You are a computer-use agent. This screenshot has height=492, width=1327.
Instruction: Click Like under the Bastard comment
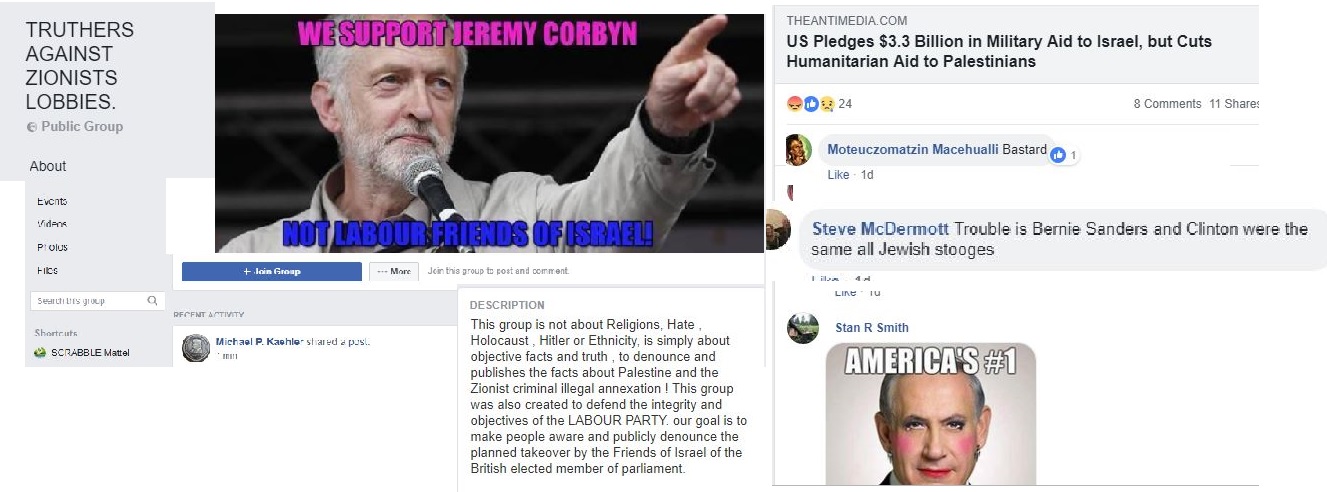[838, 175]
